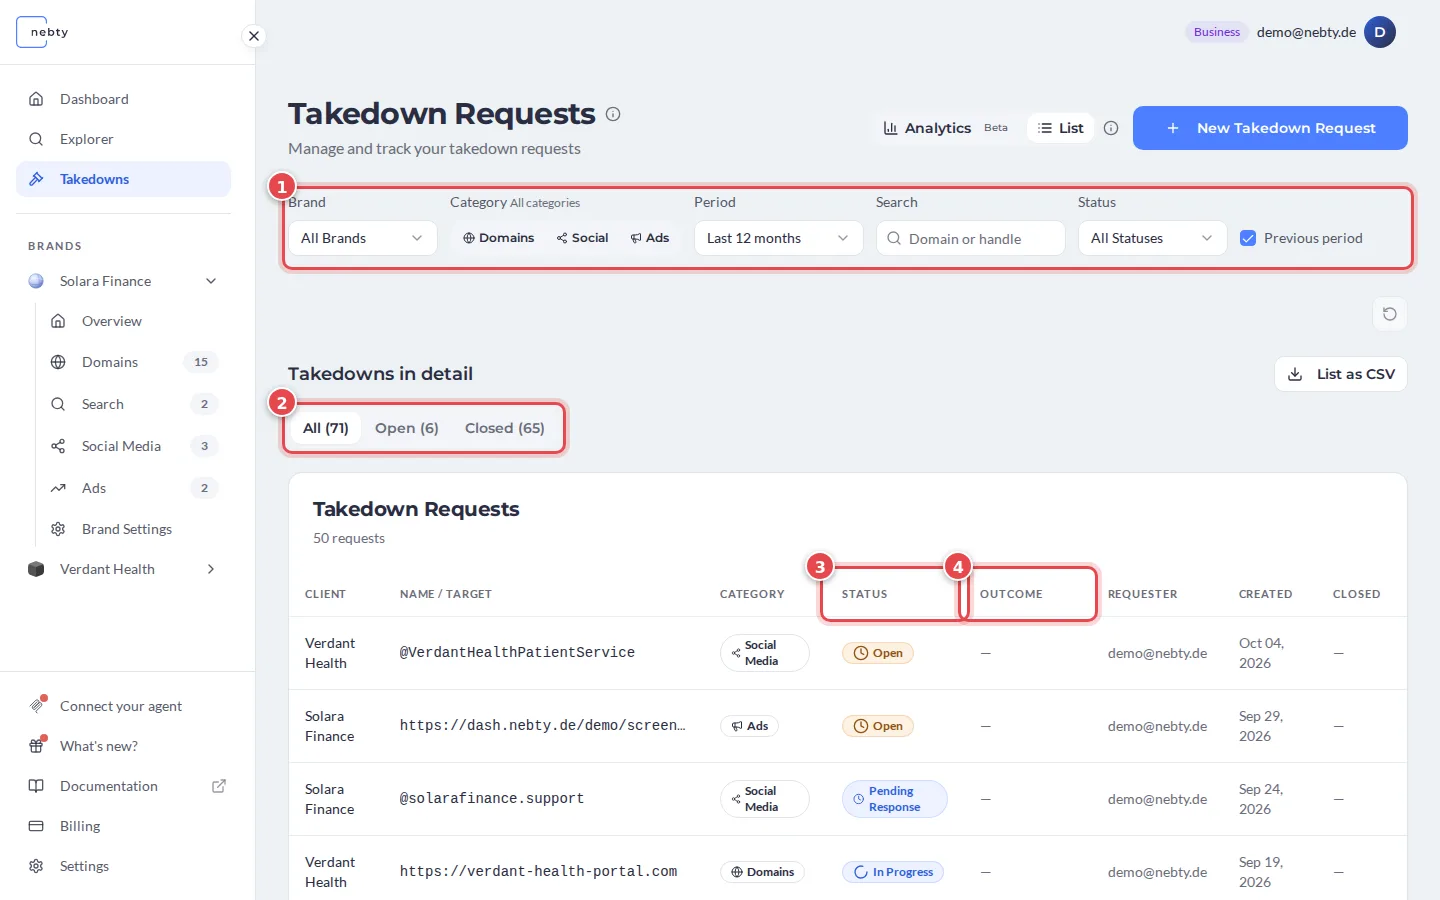
Task: Click New Takedown Request button
Action: [1270, 128]
